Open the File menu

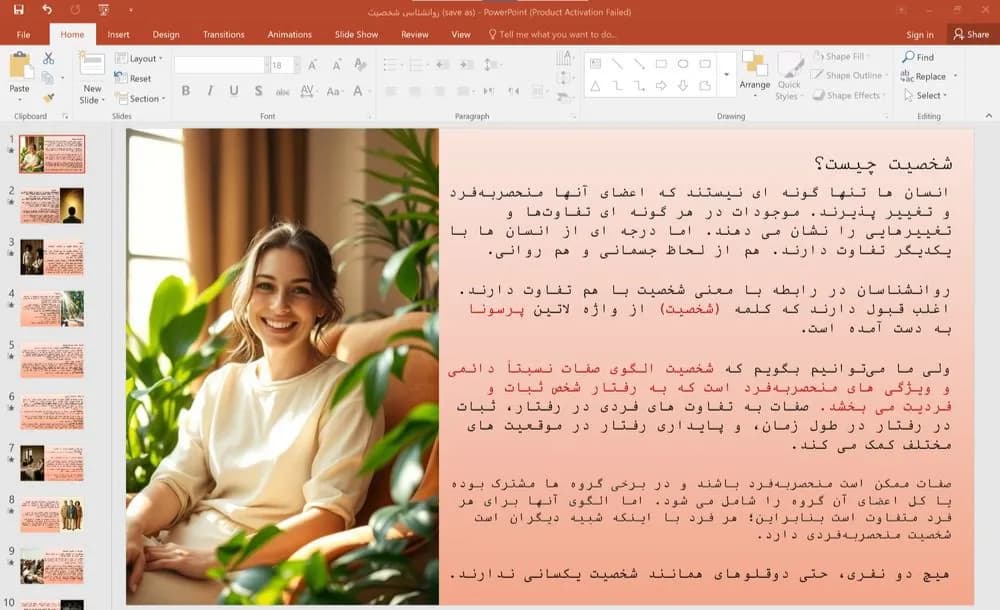point(24,34)
